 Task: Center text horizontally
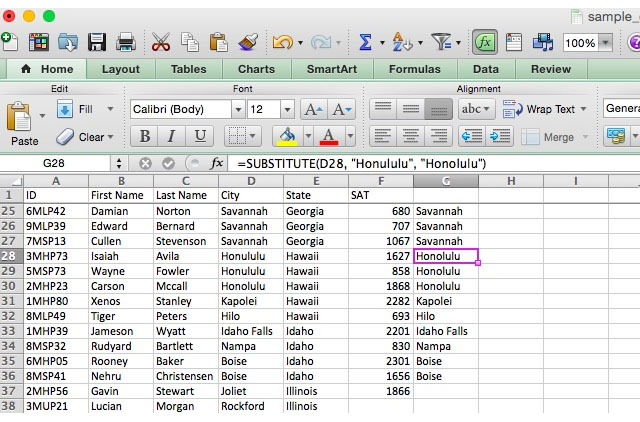pos(411,136)
